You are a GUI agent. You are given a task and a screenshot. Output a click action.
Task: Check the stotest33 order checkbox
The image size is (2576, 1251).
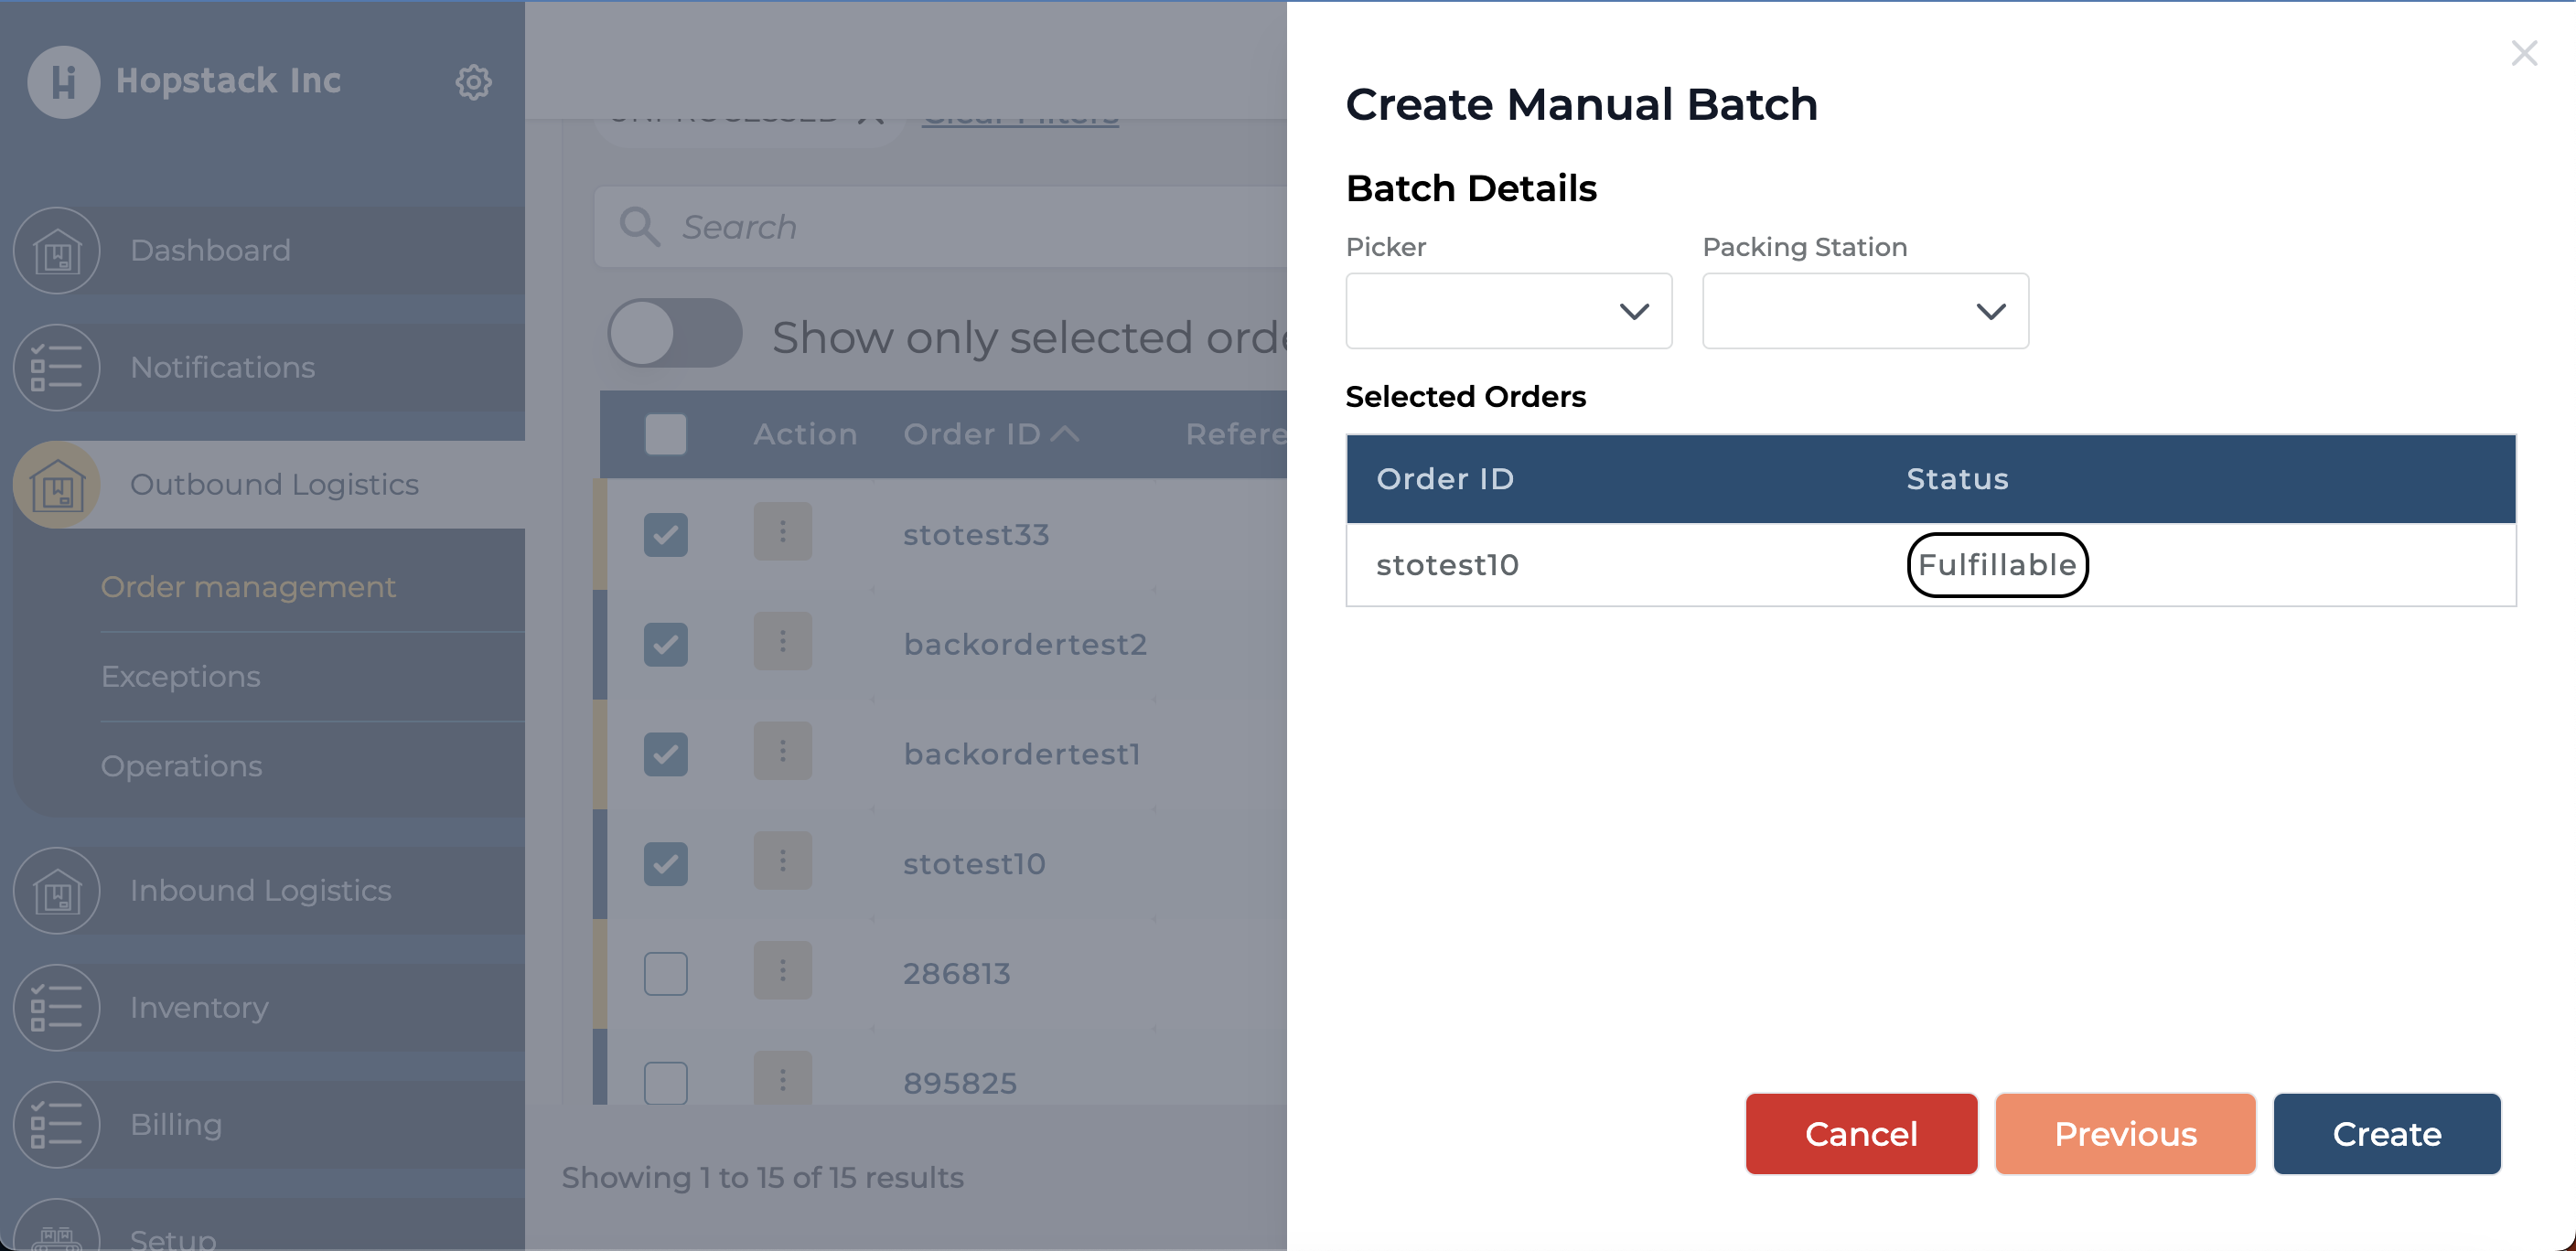(x=667, y=533)
